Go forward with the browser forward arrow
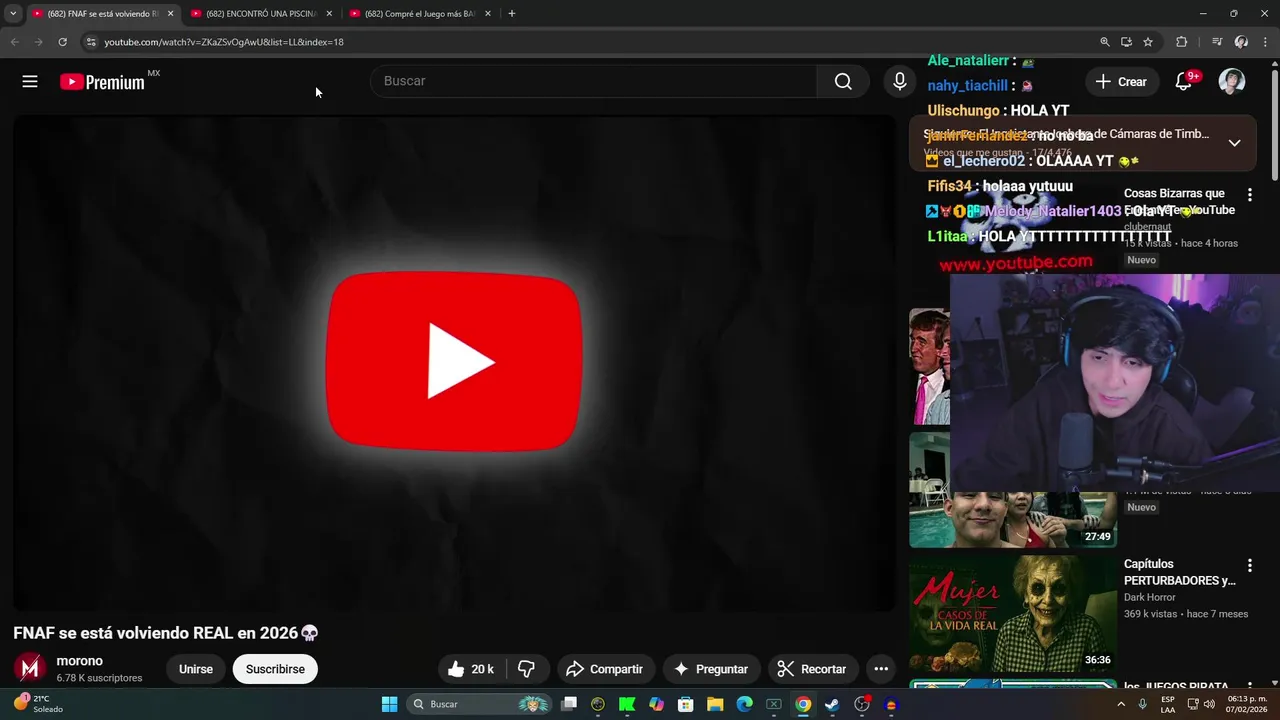Image resolution: width=1280 pixels, height=720 pixels. (x=38, y=42)
